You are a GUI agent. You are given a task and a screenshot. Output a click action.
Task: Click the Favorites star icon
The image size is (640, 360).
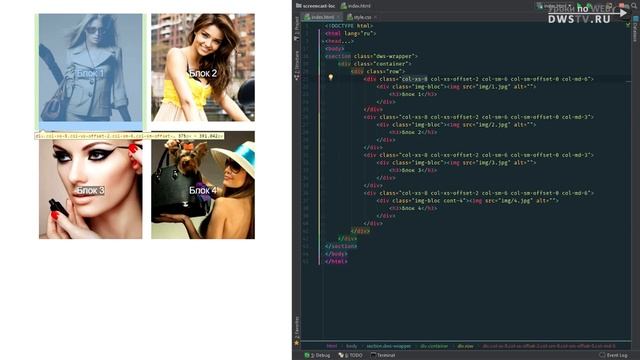tap(297, 343)
